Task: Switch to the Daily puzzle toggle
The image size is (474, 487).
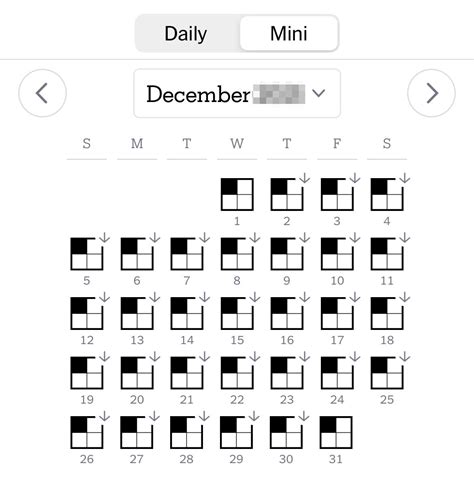Action: coord(186,33)
